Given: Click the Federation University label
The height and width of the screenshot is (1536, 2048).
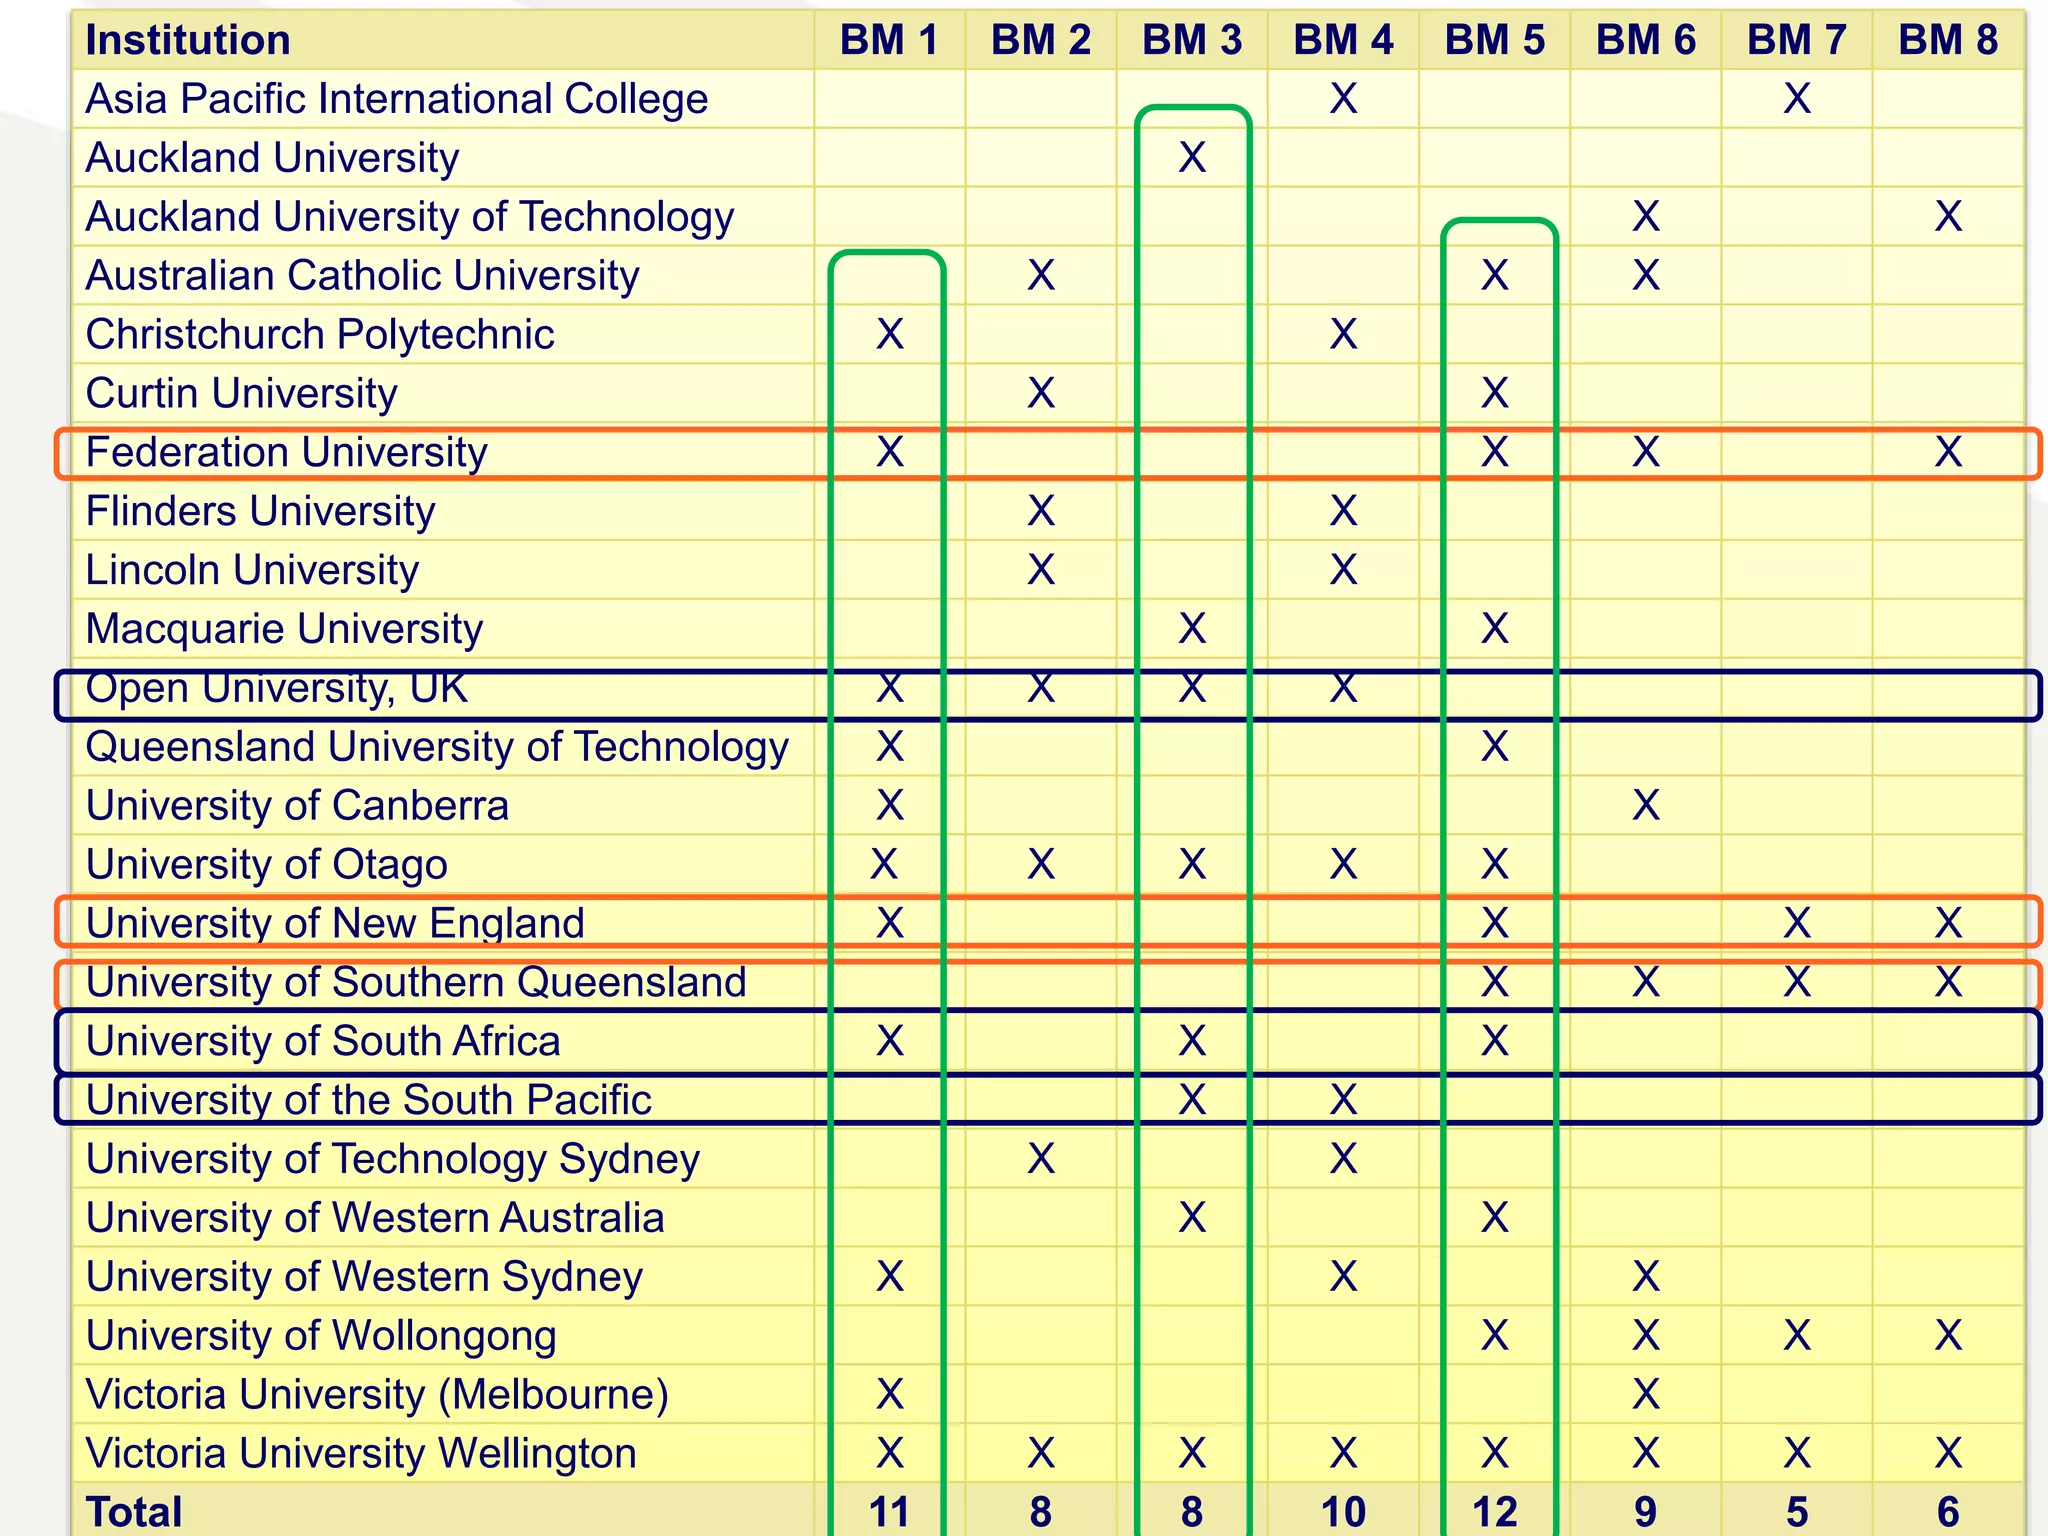Looking at the screenshot, I should [x=286, y=452].
